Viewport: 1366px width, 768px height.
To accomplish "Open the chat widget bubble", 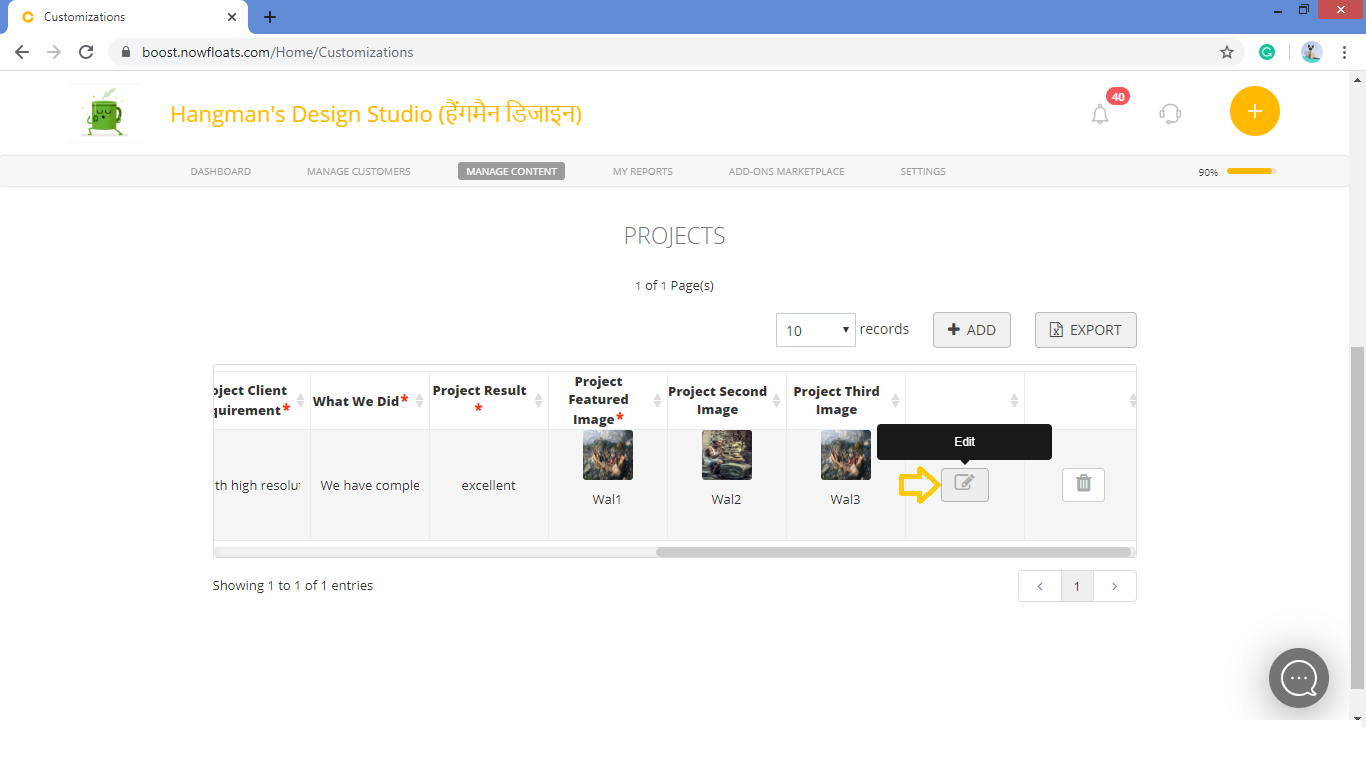I will pyautogui.click(x=1298, y=678).
